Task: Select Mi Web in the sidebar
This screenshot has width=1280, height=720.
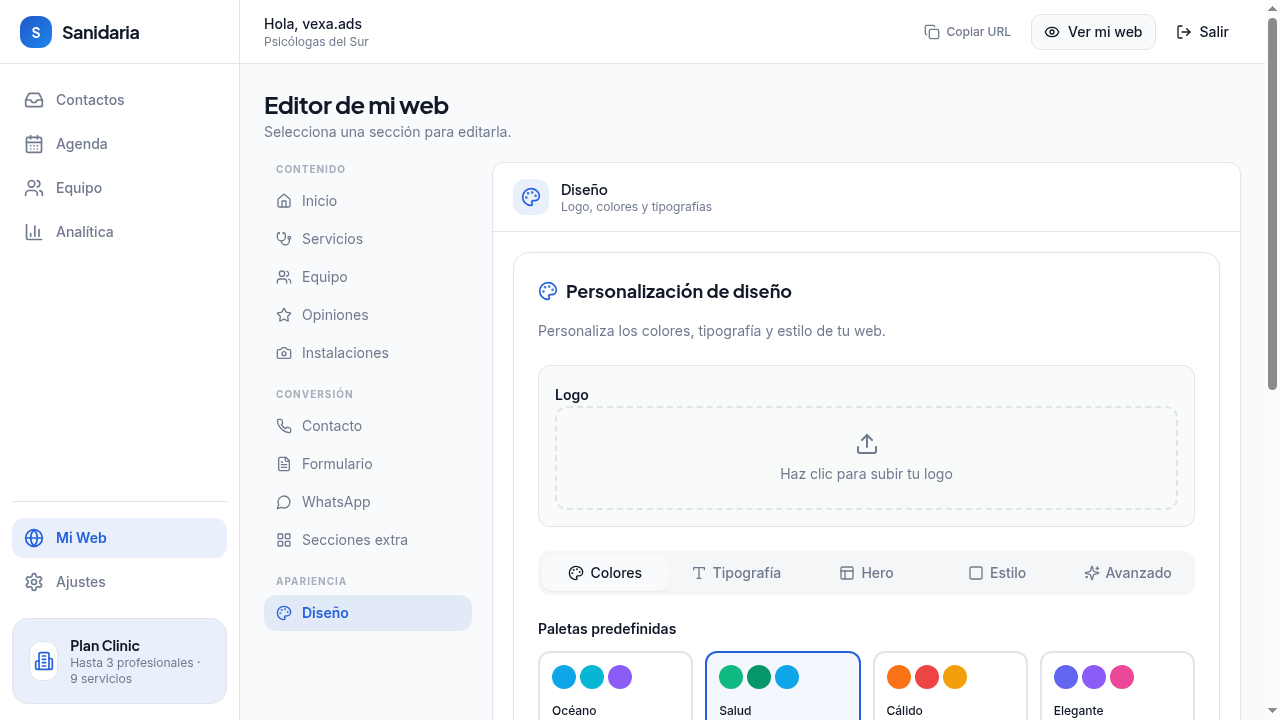Action: click(119, 538)
